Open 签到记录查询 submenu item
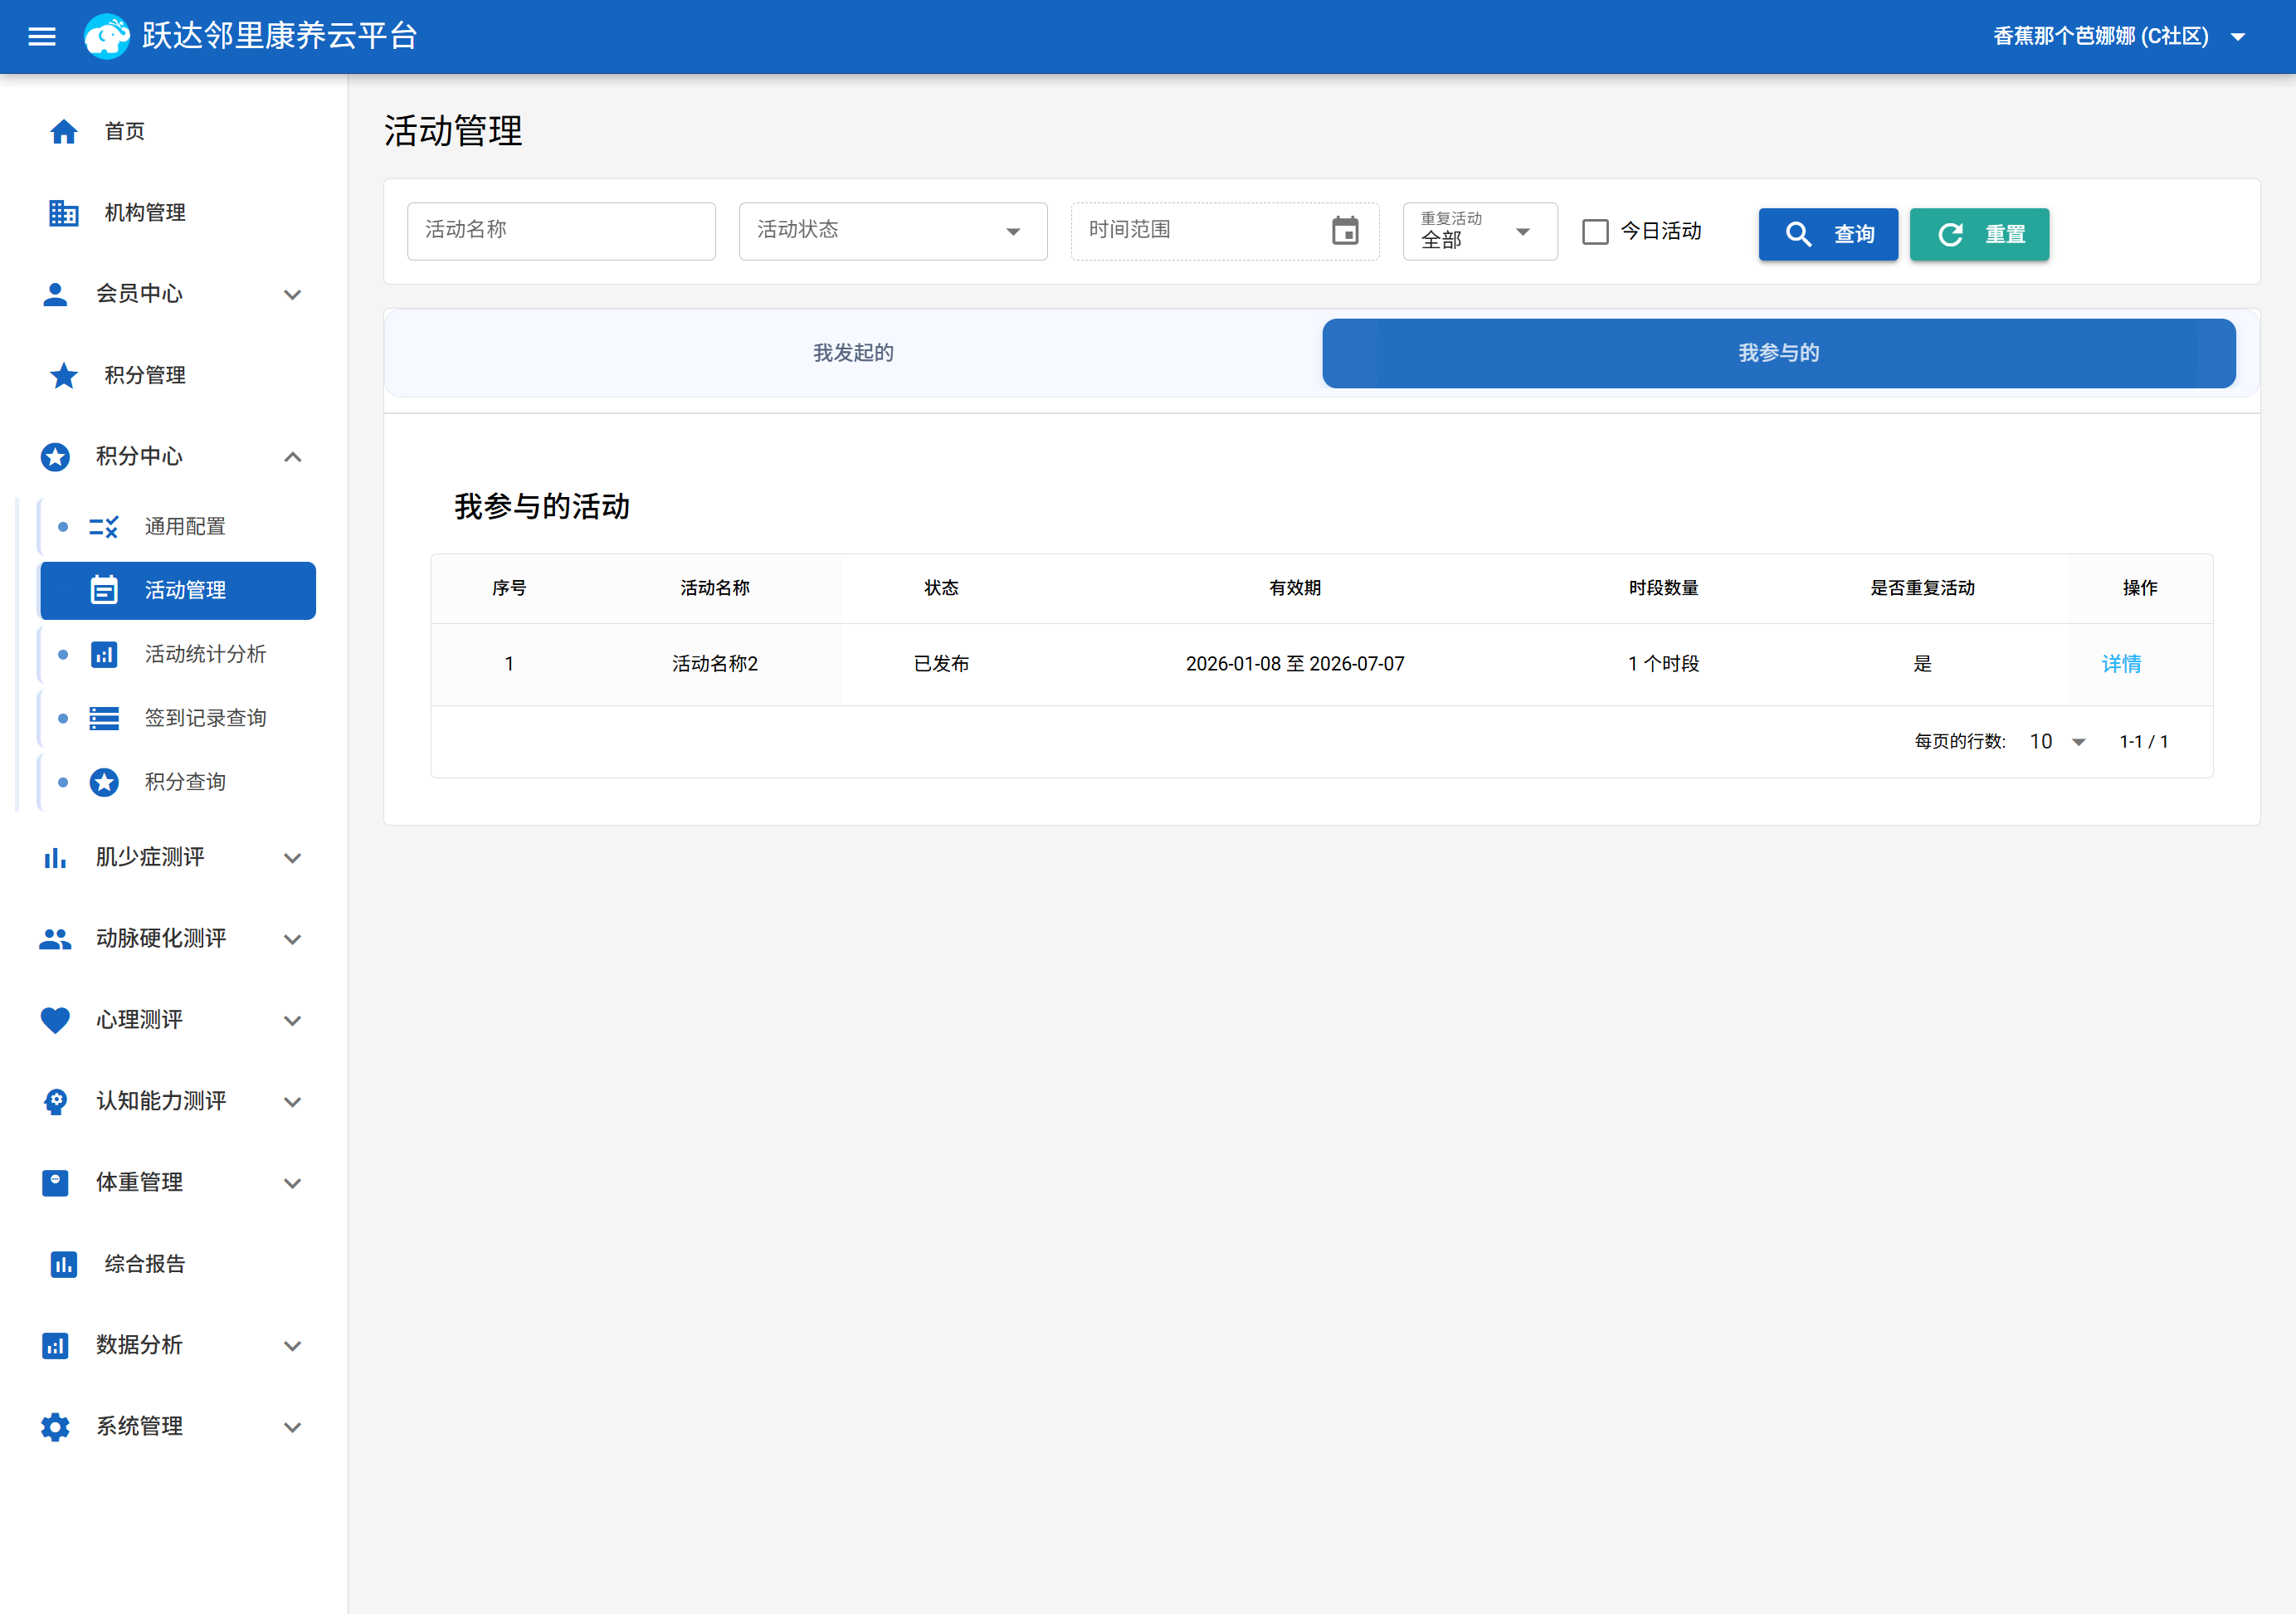 177,718
